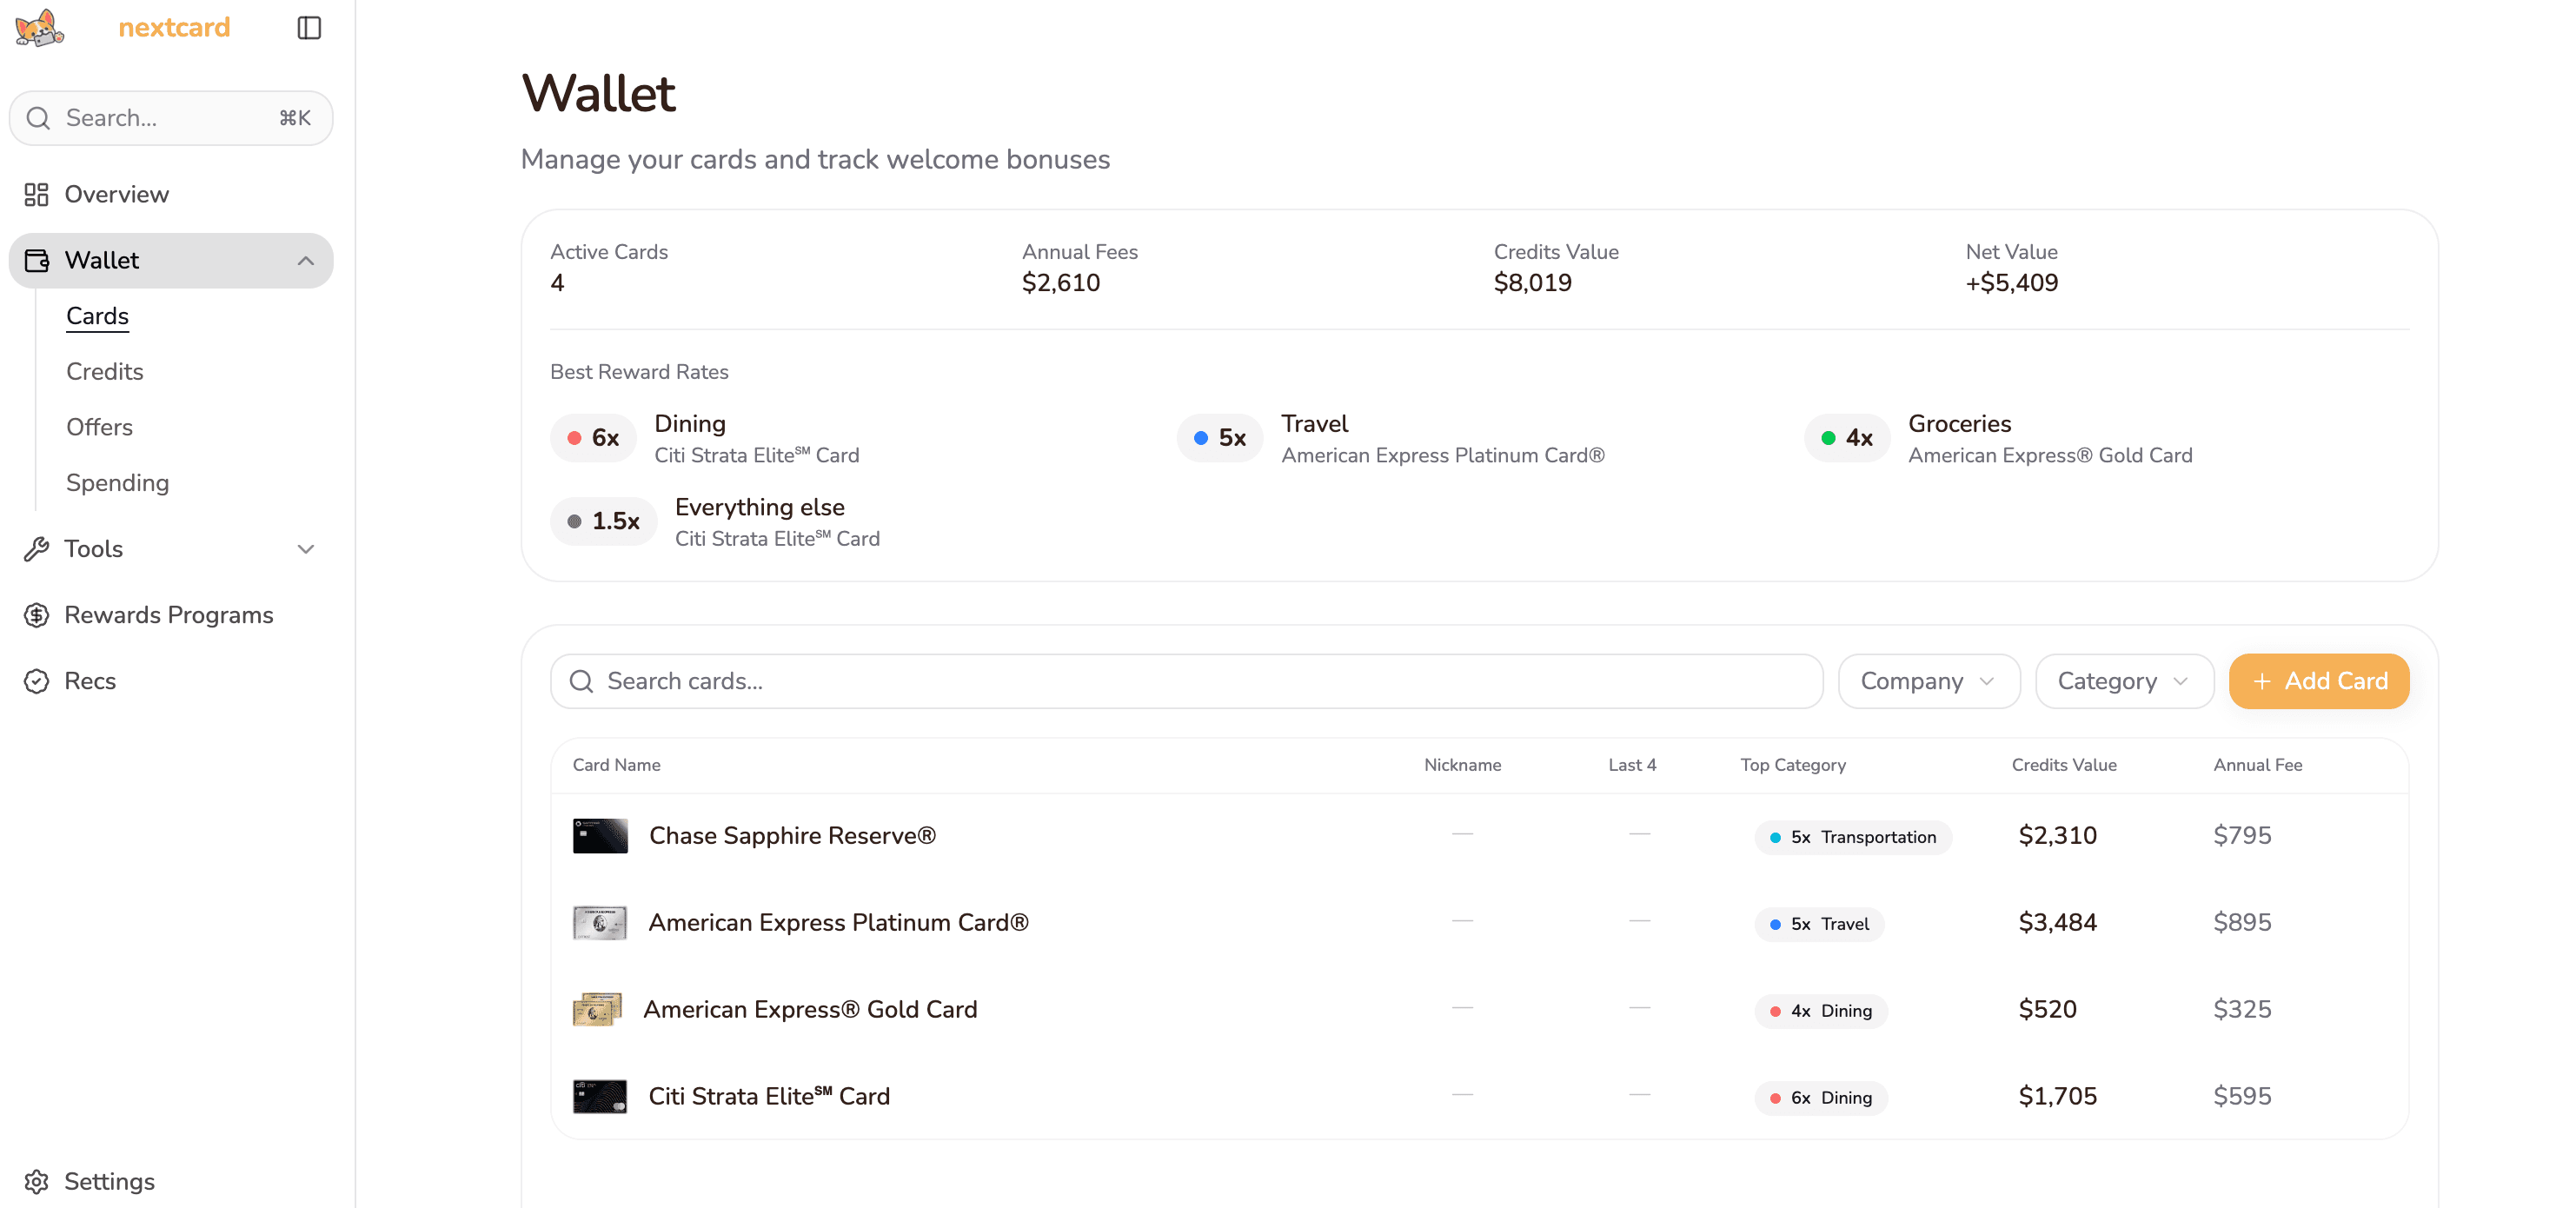Screen dimensions: 2576x1208
Task: Open Rewards Programs in sidebar
Action: point(171,615)
